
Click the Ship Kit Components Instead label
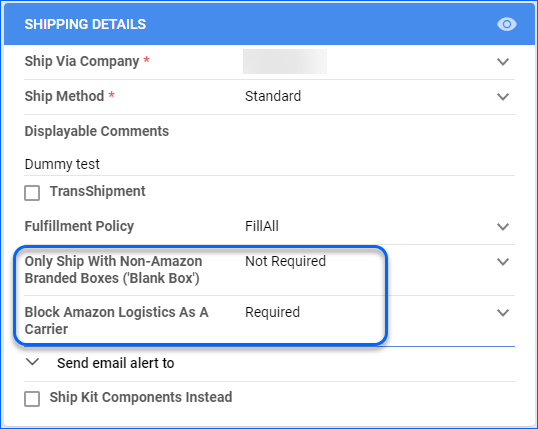pyautogui.click(x=141, y=397)
